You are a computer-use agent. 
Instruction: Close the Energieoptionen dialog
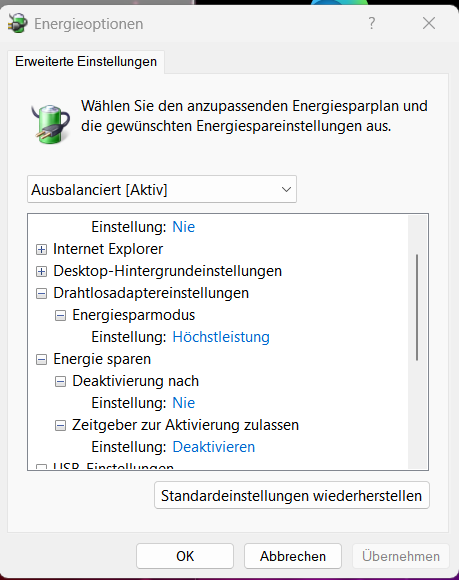(x=429, y=23)
